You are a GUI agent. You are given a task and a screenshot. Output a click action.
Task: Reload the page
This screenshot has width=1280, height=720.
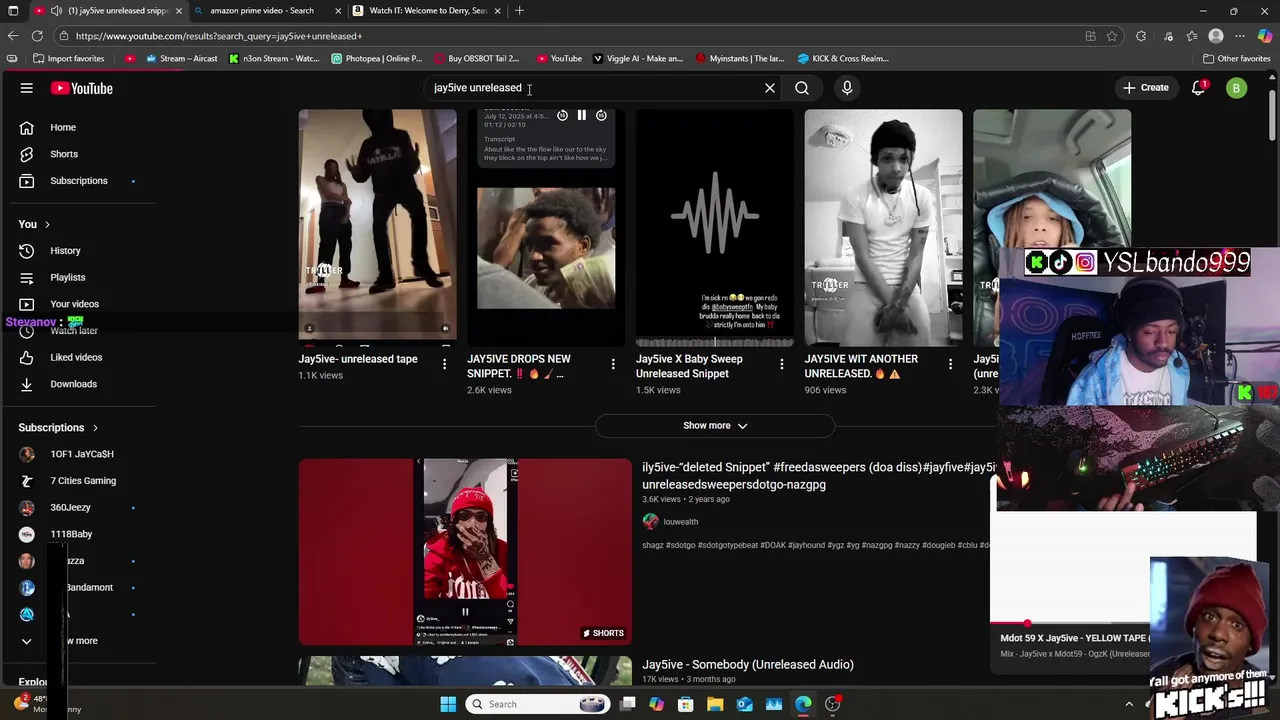click(37, 36)
